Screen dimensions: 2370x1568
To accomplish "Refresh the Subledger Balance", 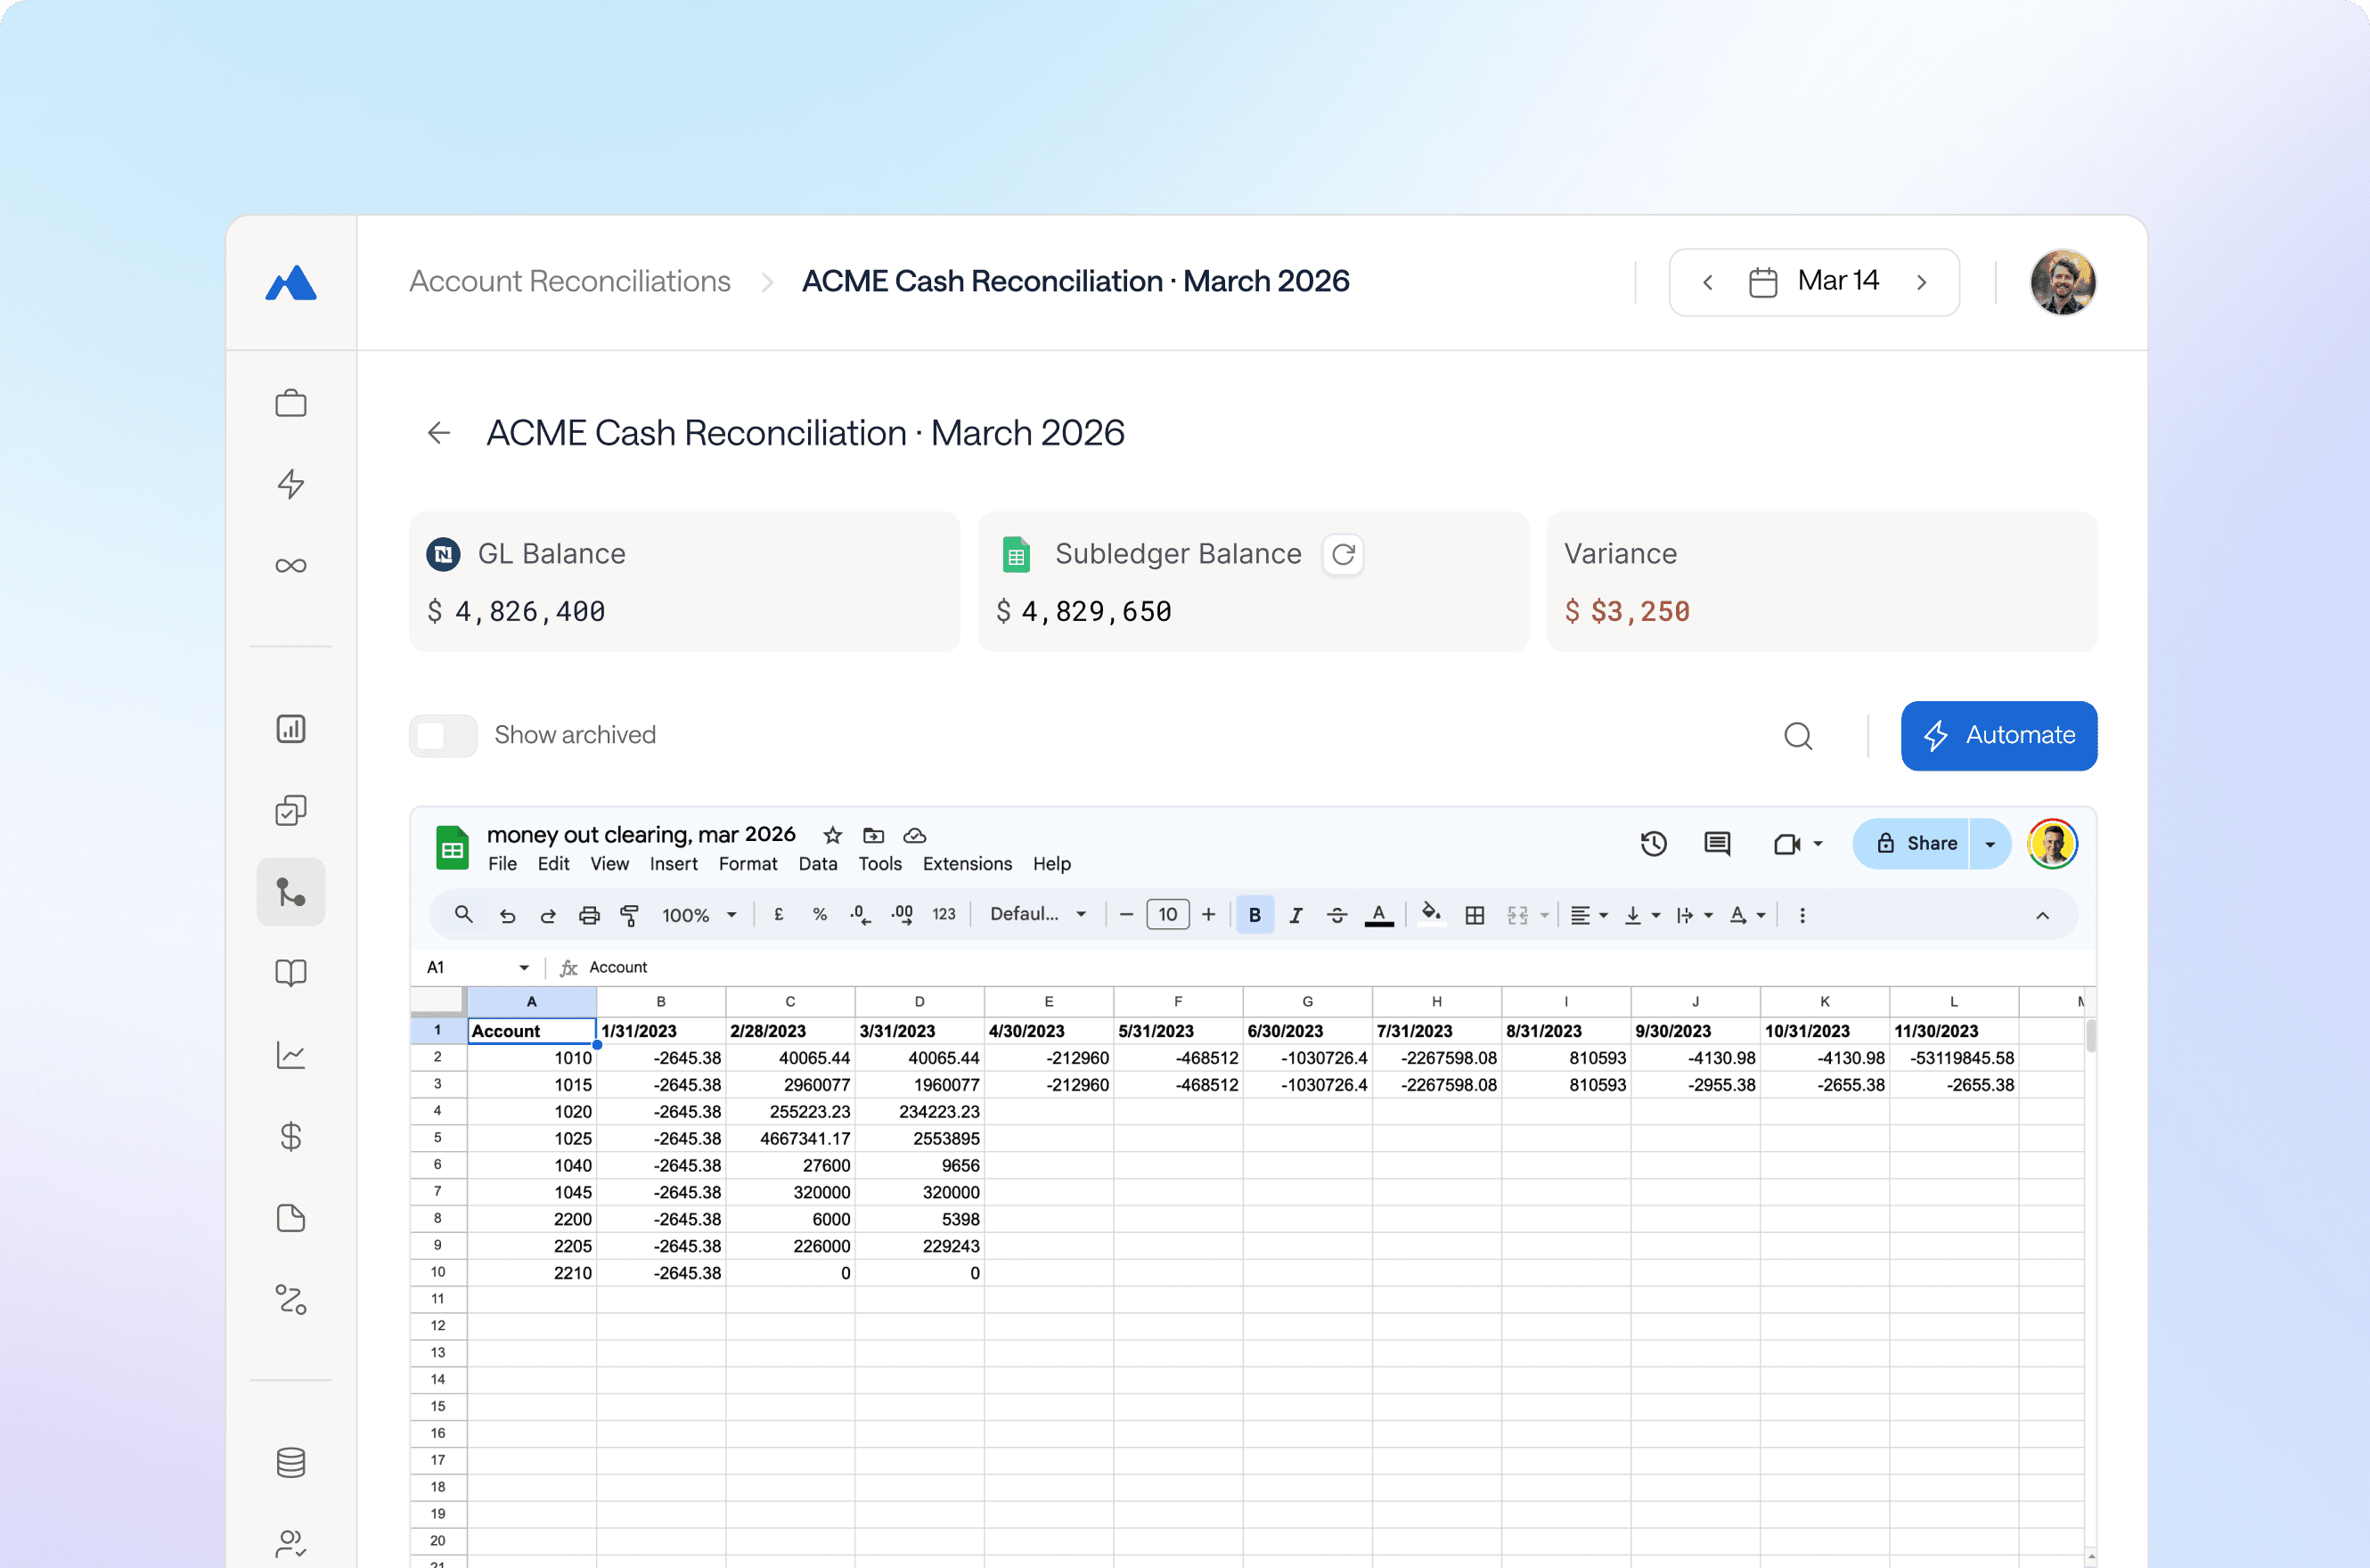I will point(1343,554).
